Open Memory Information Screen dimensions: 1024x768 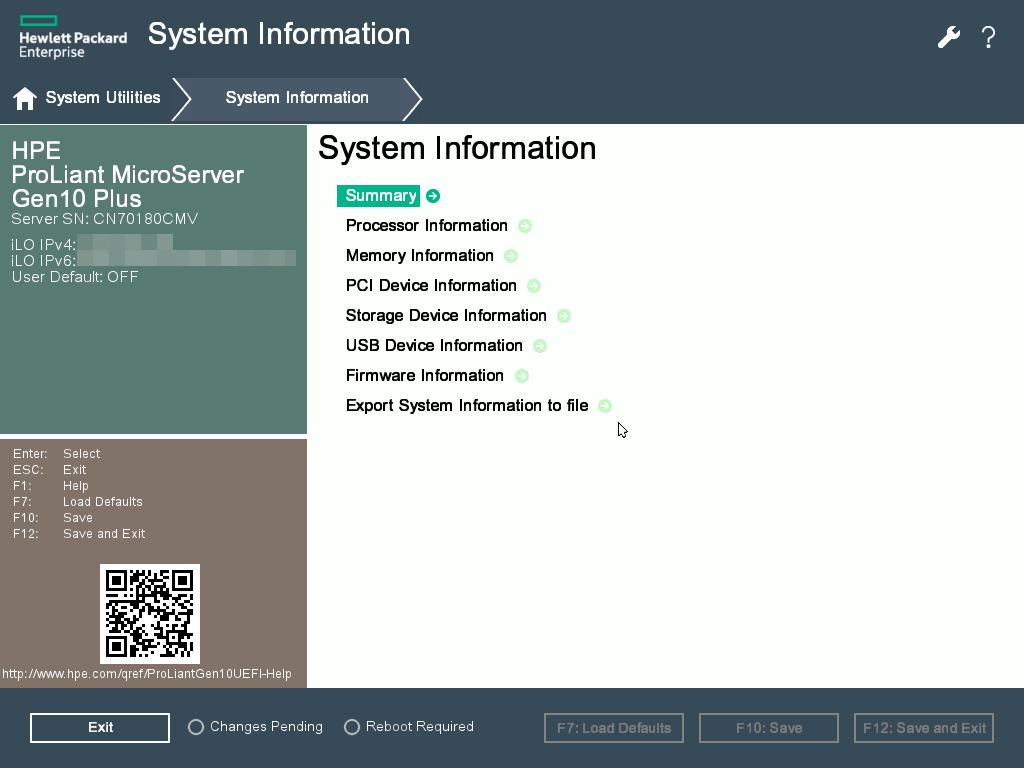(x=419, y=255)
